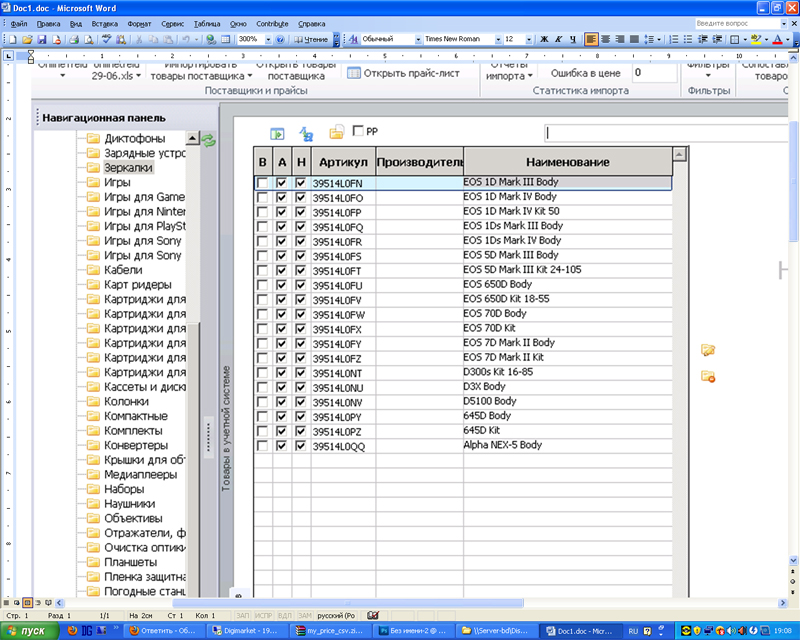Open the highlight color dropdown arrow
The image size is (800, 640).
(766, 39)
